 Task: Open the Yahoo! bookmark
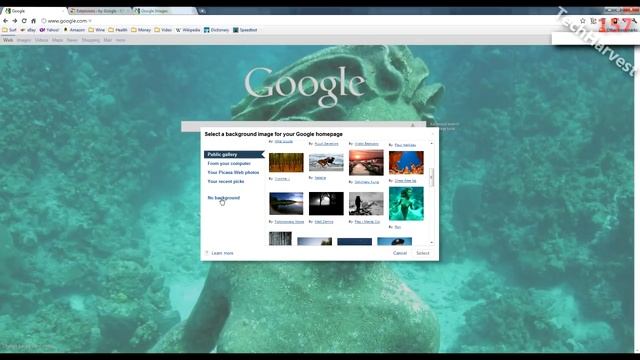(x=49, y=30)
